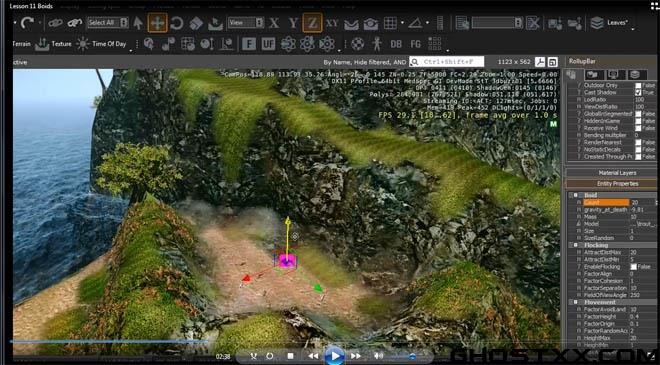Click the viewport search field
This screenshot has height=365, width=660.
tap(447, 62)
